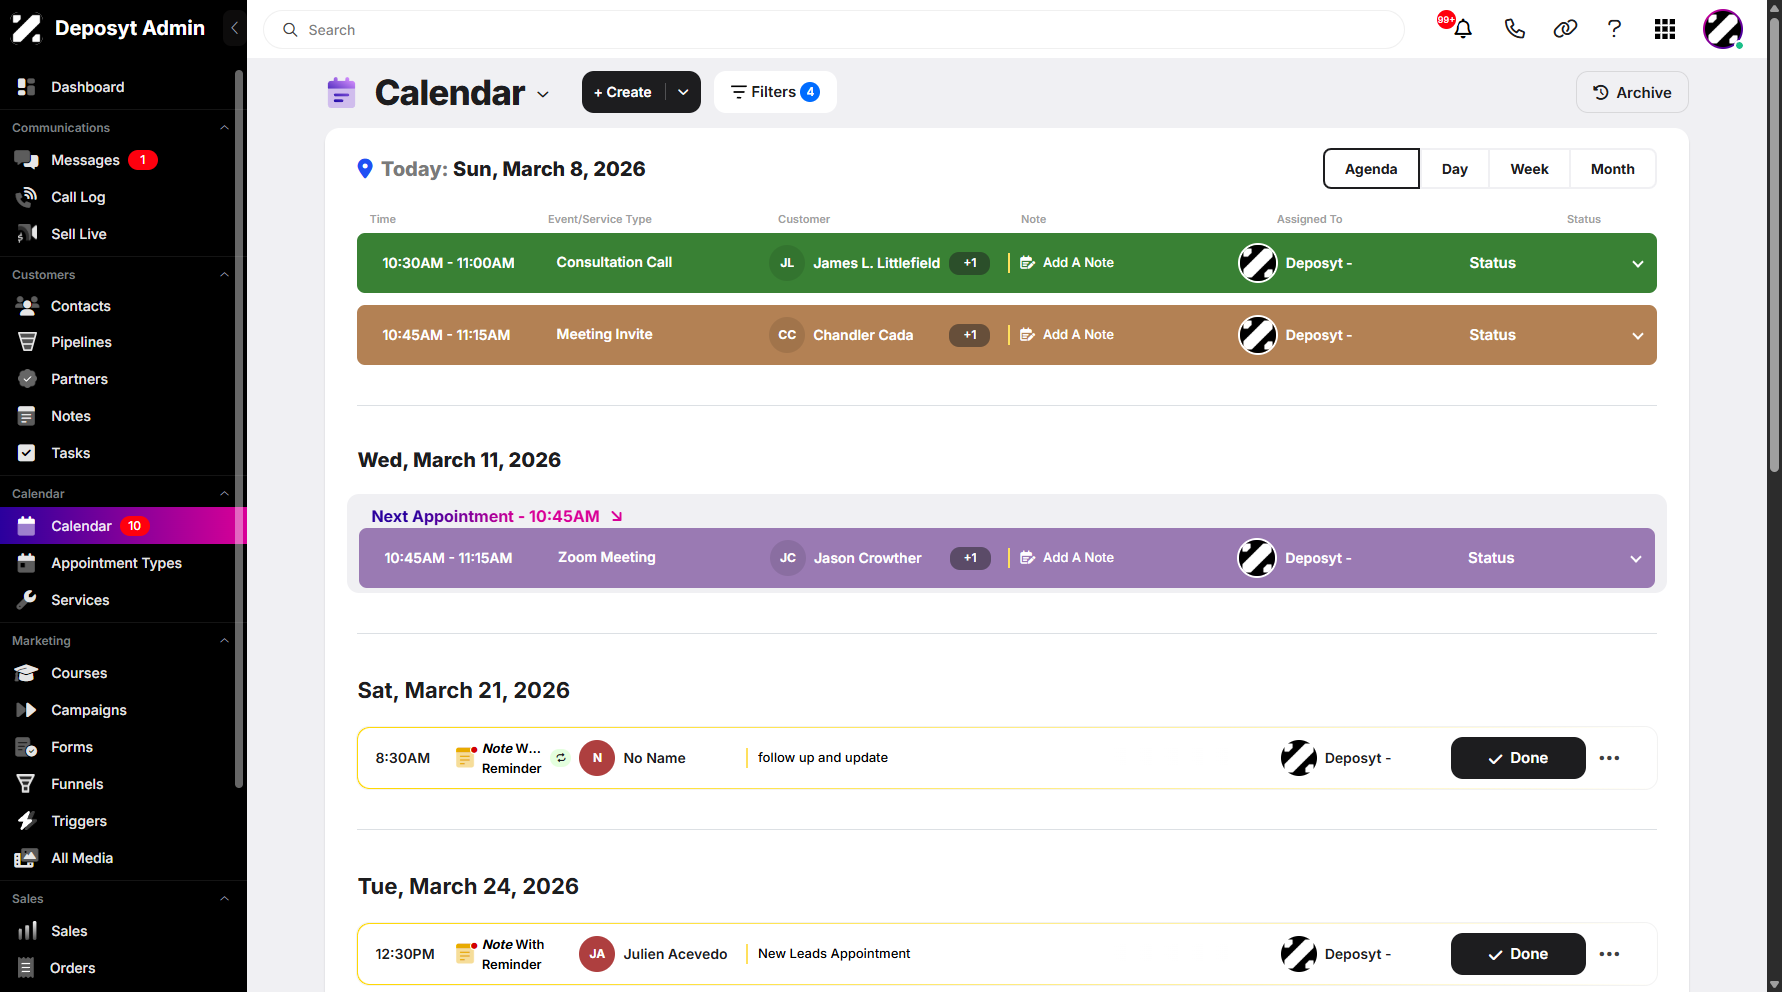The width and height of the screenshot is (1782, 992).
Task: Open the notifications bell
Action: tap(1463, 29)
